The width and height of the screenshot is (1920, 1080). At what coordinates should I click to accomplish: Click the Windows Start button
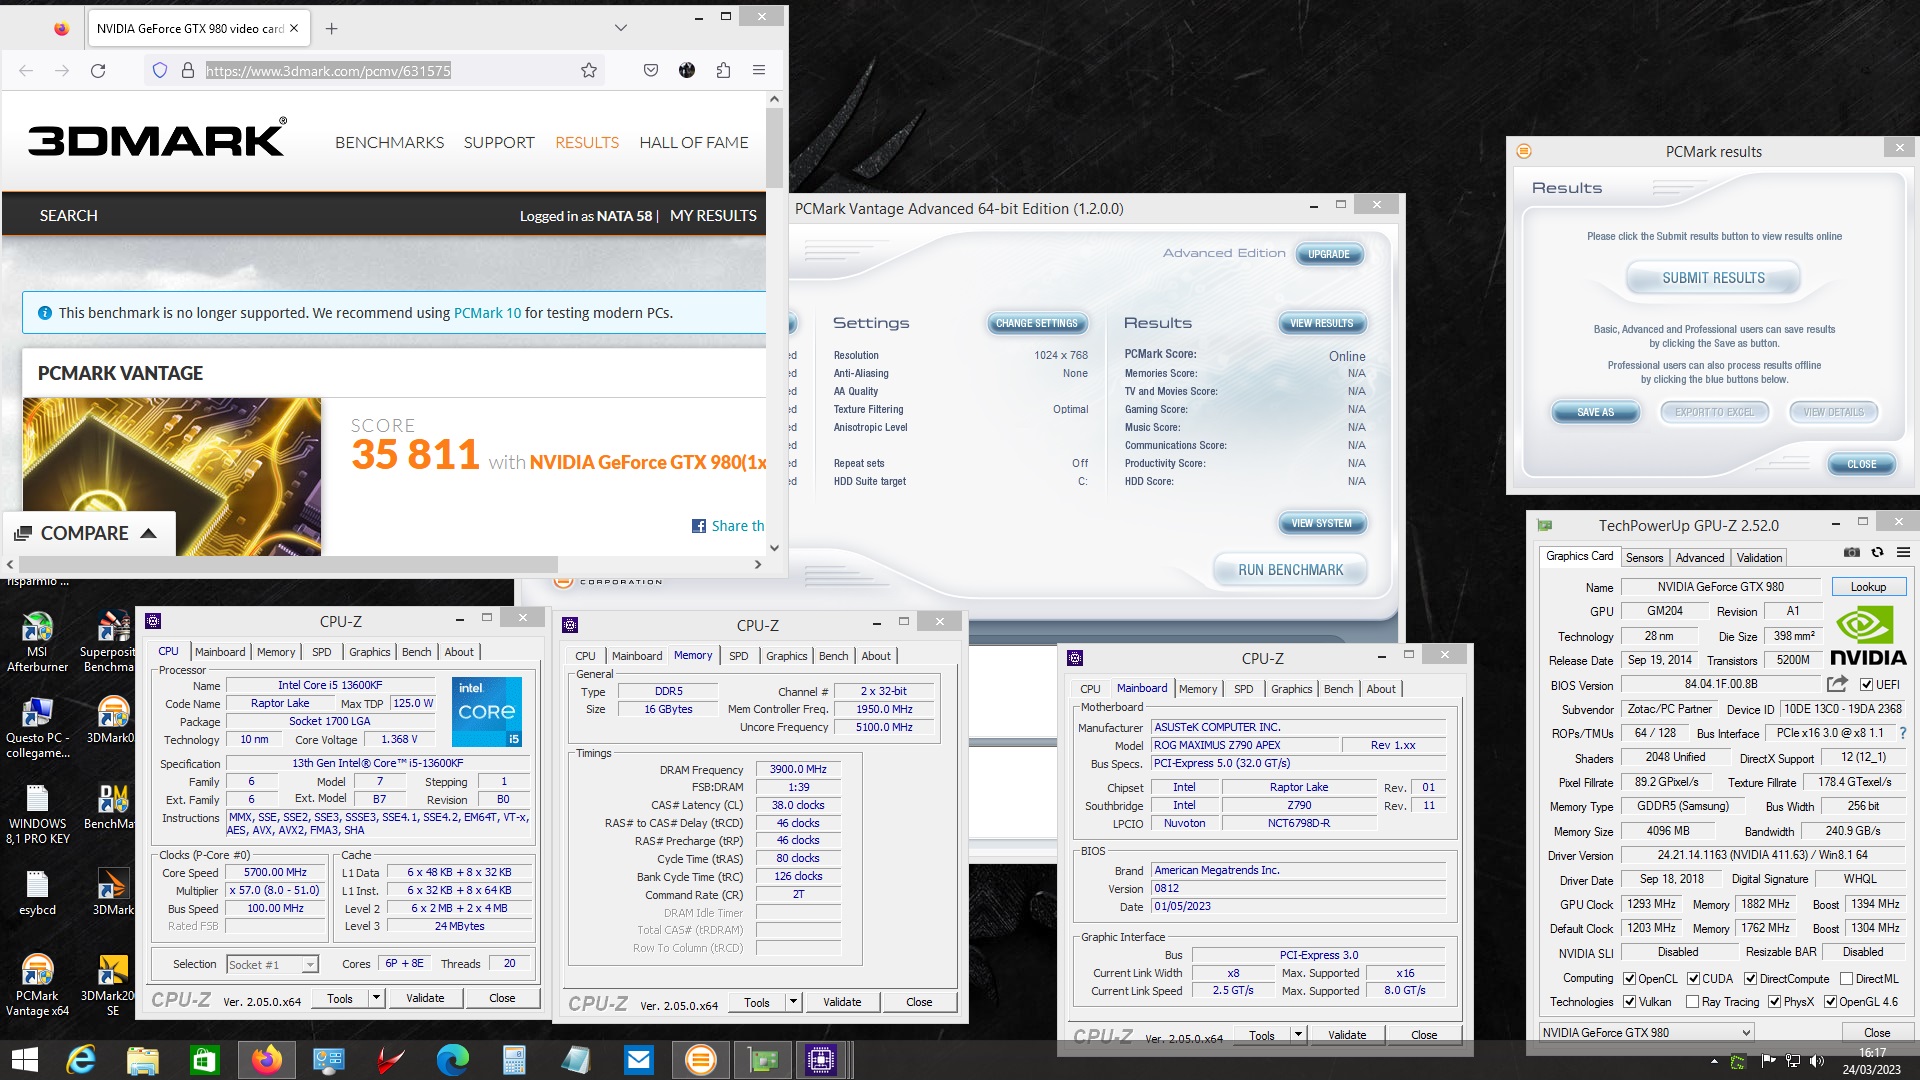tap(24, 1060)
